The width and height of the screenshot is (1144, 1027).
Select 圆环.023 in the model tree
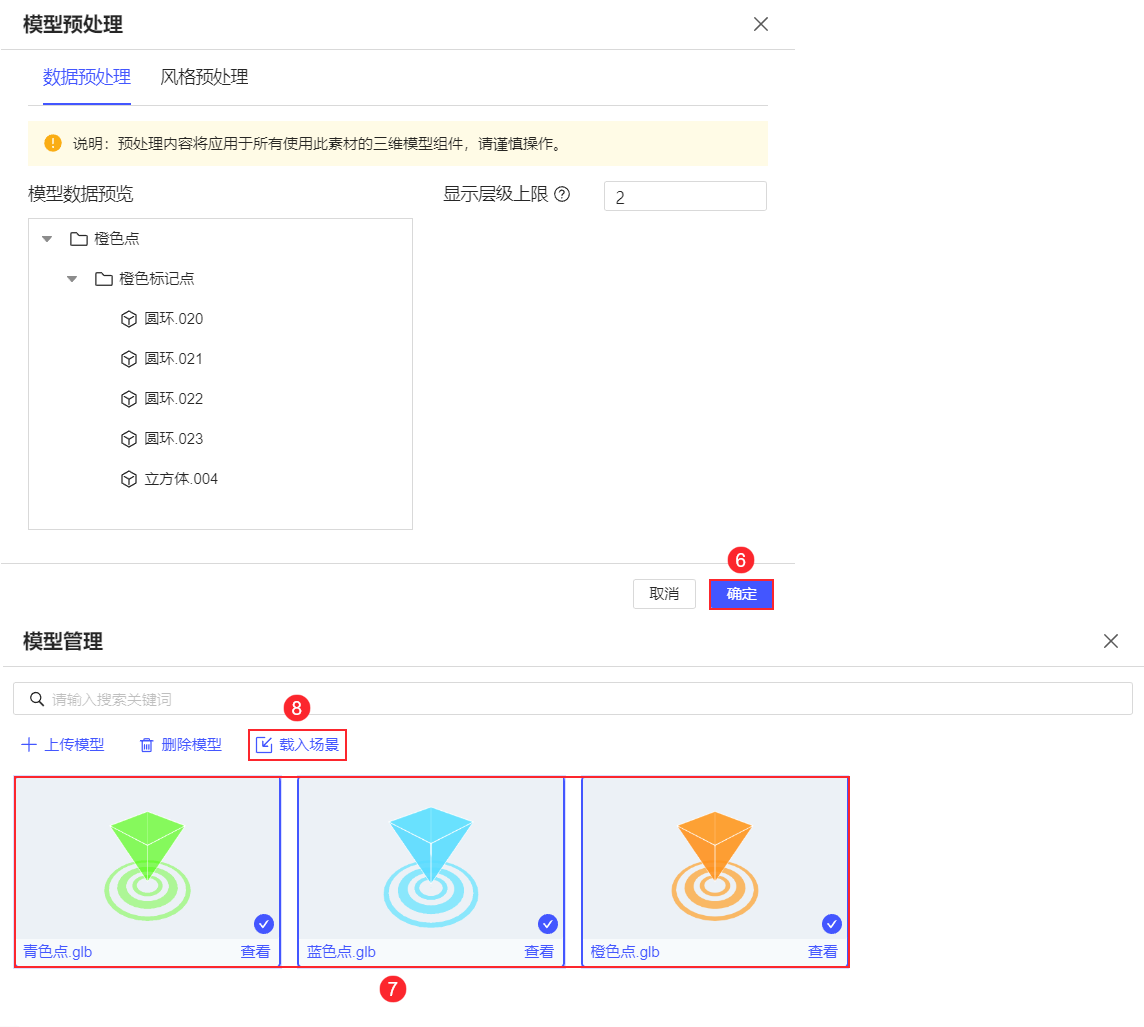pyautogui.click(x=174, y=439)
